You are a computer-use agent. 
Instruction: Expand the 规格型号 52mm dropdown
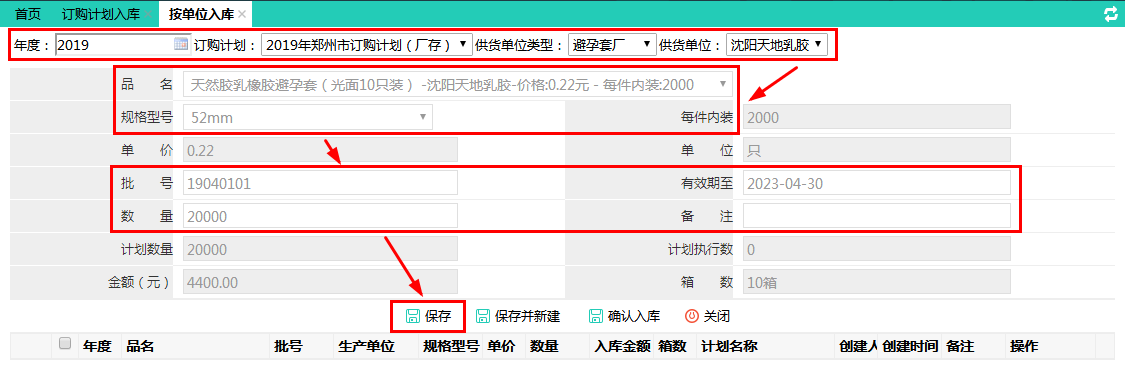click(x=308, y=117)
